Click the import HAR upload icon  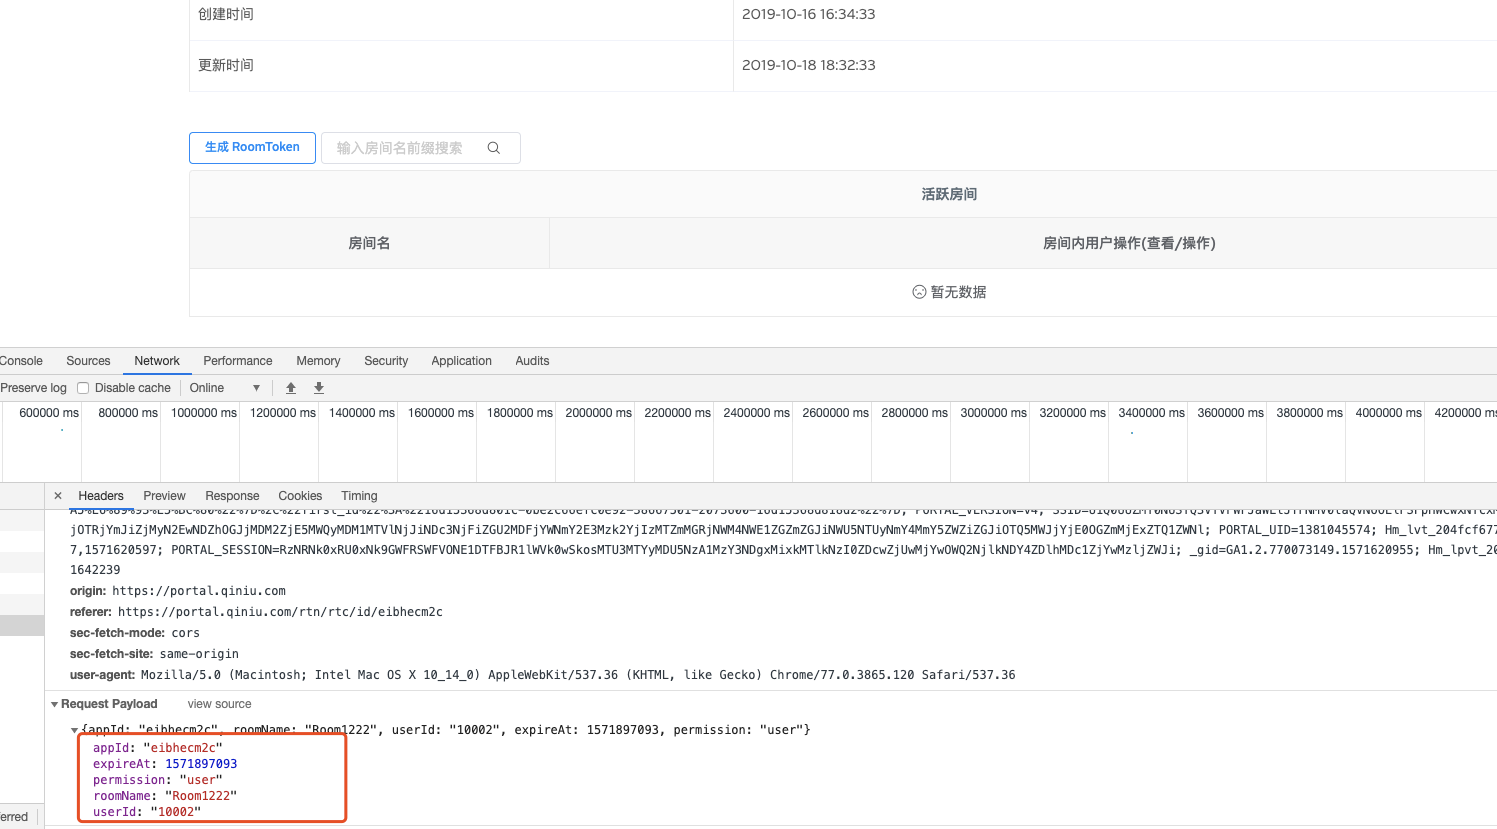point(291,388)
